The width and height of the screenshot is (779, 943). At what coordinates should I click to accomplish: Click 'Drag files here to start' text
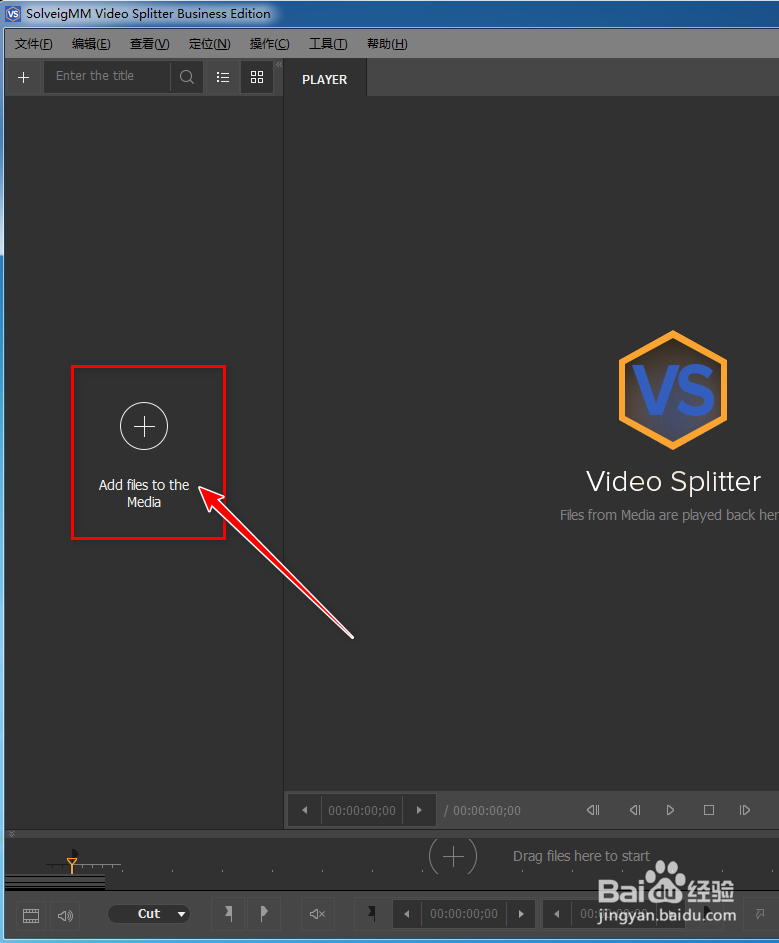(581, 856)
